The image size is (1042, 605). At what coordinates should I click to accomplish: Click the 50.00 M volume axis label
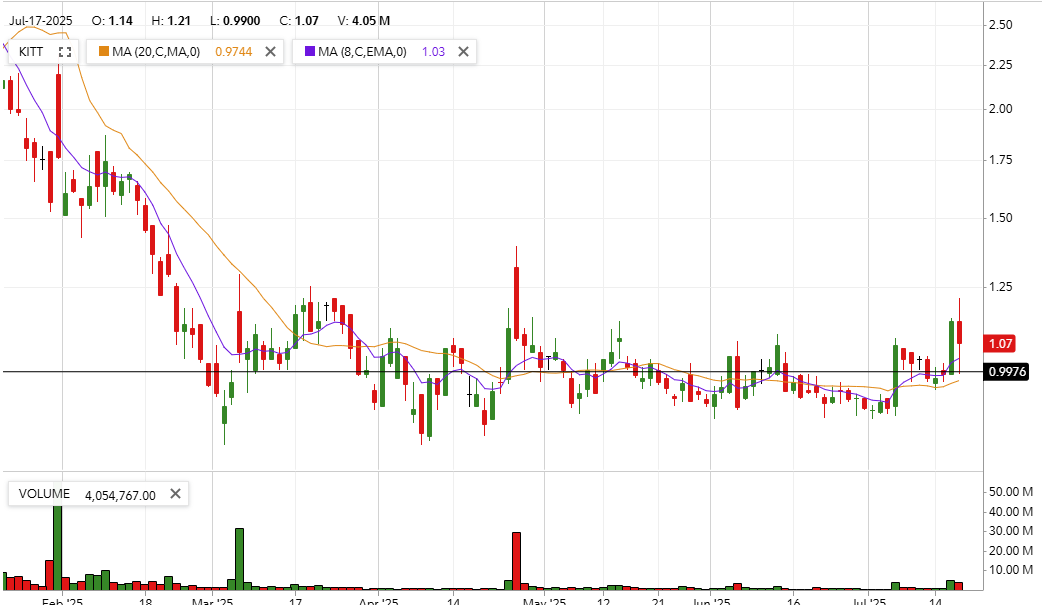[x=1011, y=492]
